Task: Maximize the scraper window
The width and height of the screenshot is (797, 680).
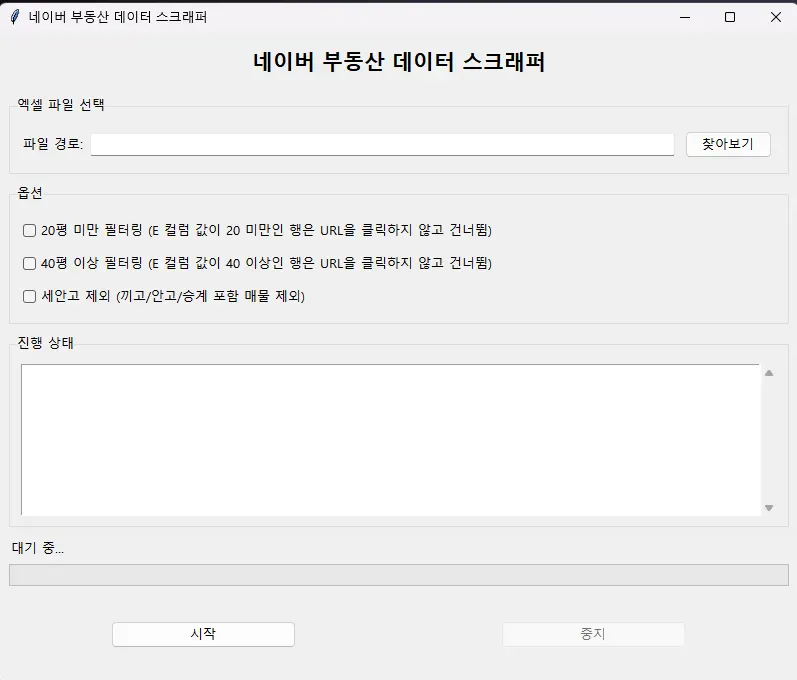Action: coord(730,17)
